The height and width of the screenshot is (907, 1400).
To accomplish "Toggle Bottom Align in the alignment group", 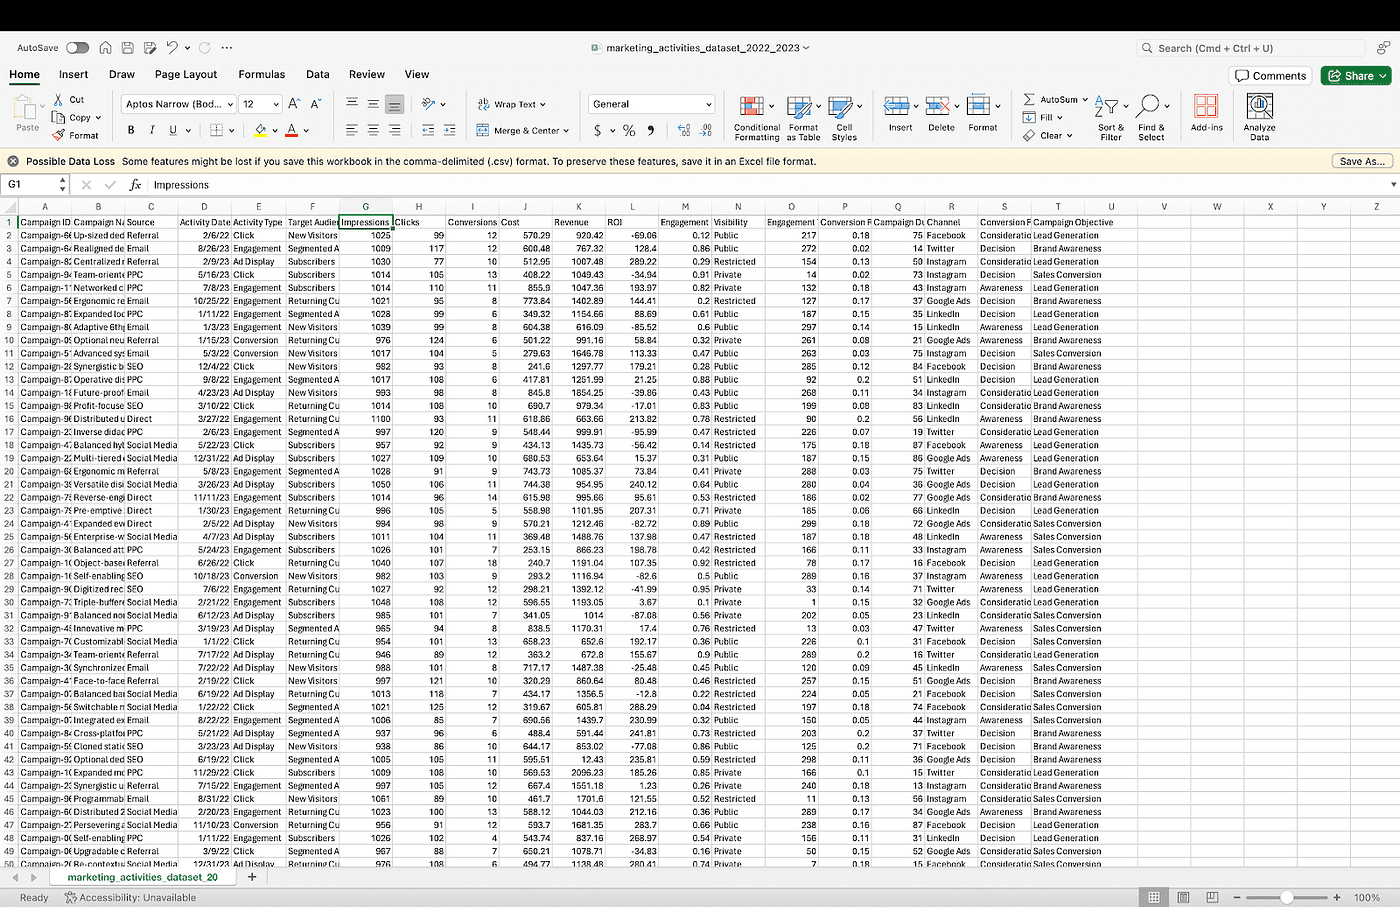I will pos(394,104).
